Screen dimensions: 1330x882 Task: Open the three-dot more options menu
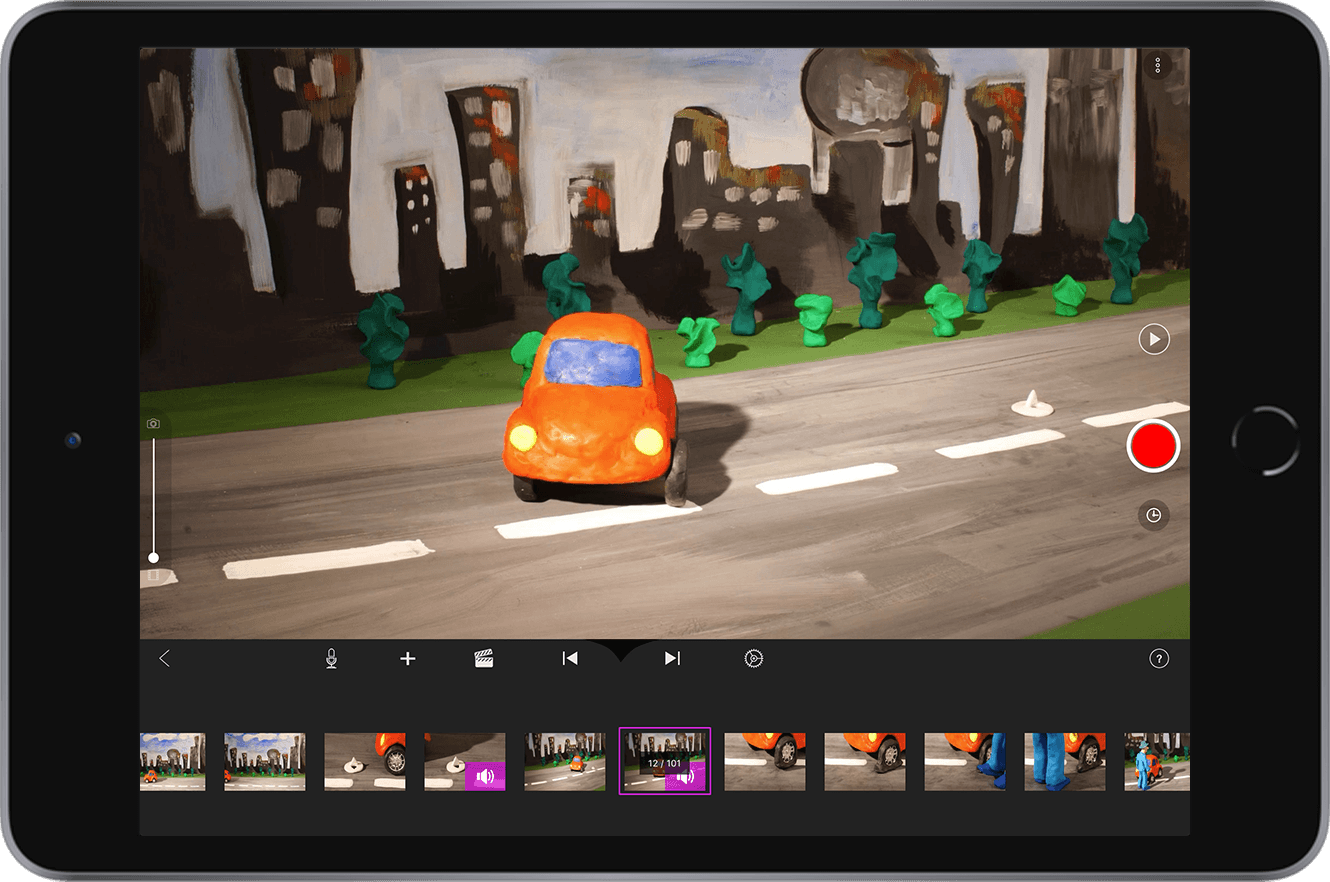pyautogui.click(x=1157, y=64)
